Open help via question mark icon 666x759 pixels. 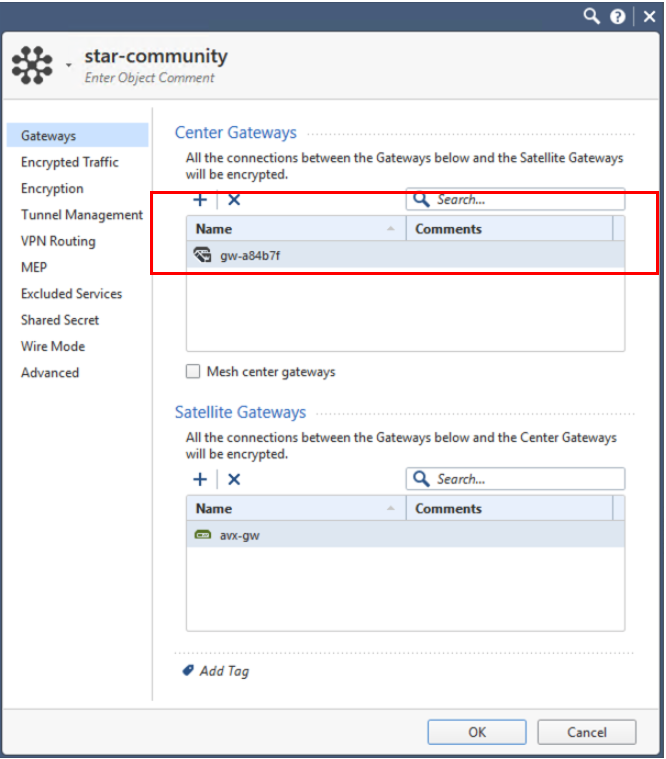click(x=617, y=17)
